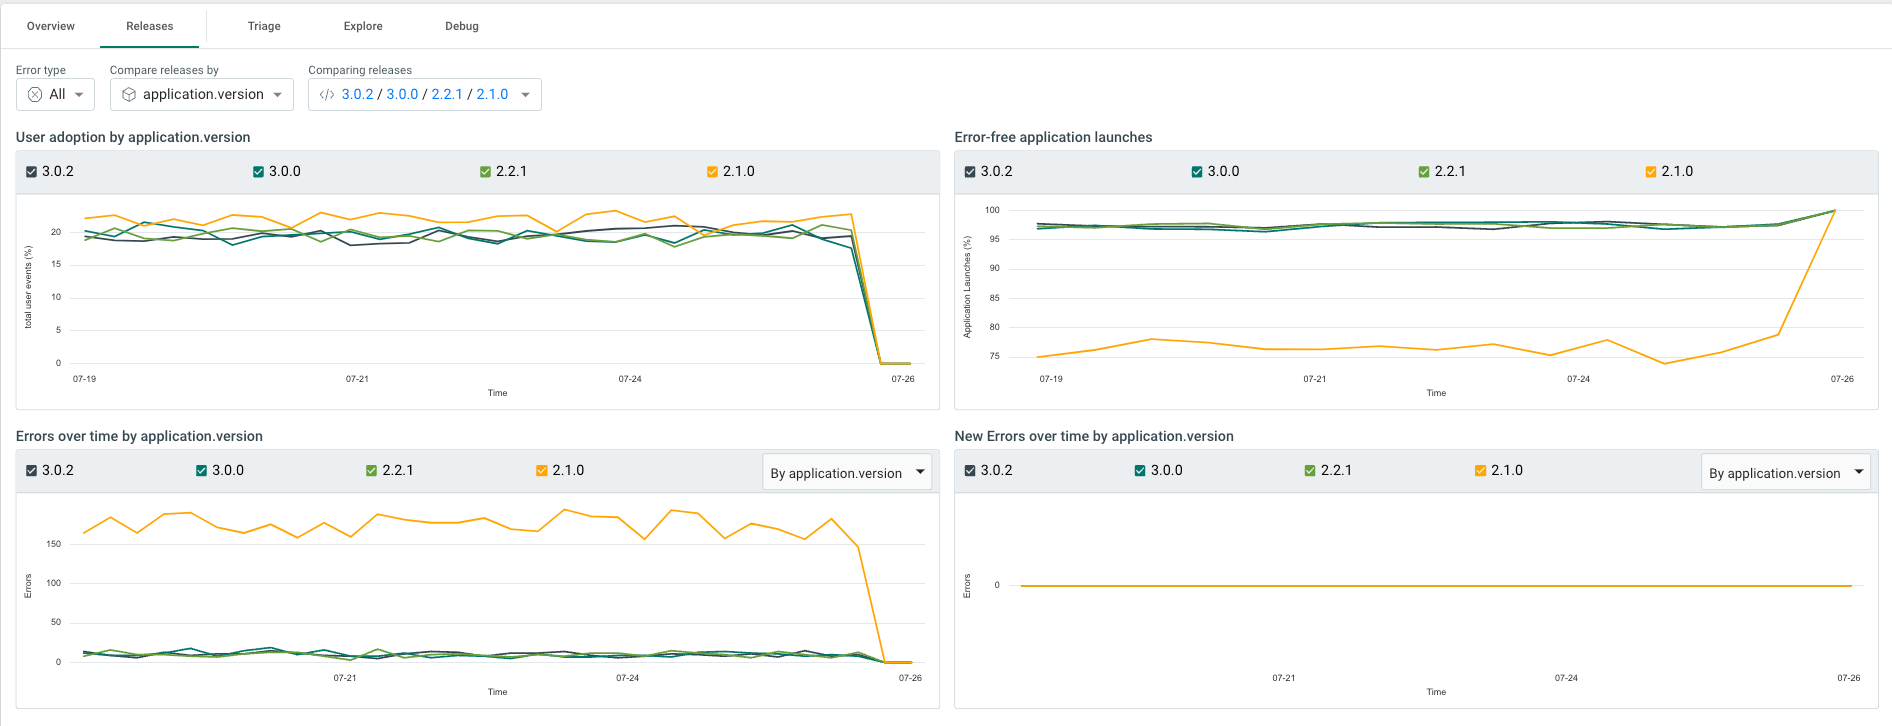Toggle 2.1.0 checkbox in Error-free application launches
This screenshot has width=1892, height=726.
point(1651,172)
